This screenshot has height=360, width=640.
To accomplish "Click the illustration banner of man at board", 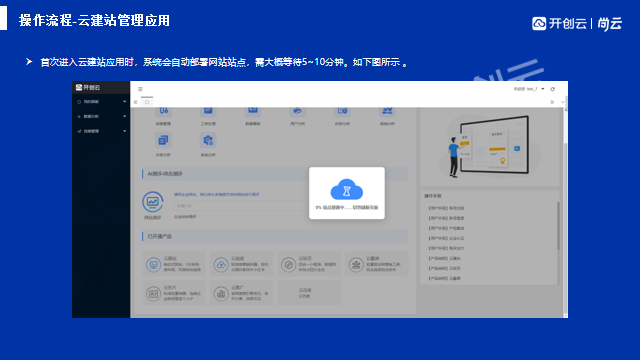I will pyautogui.click(x=489, y=147).
